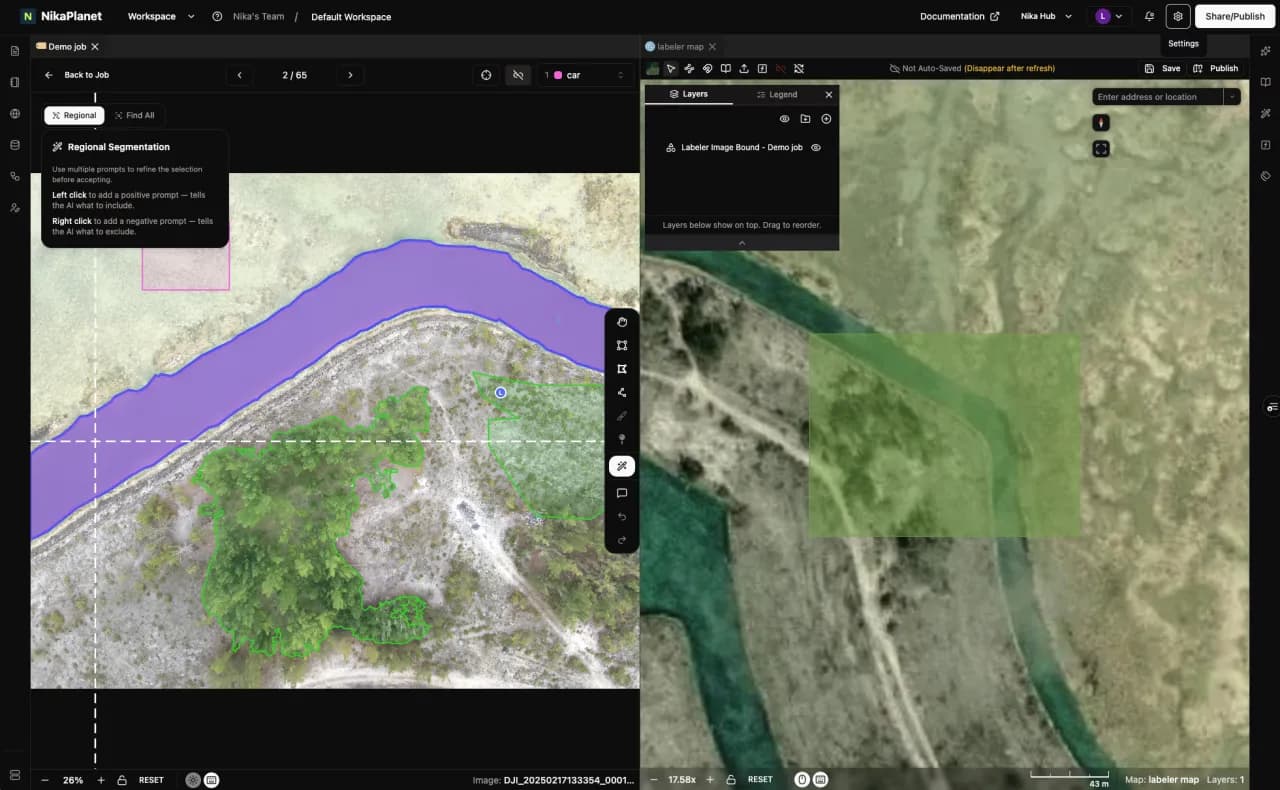Collapse the Layers panel with the chevron

[742, 243]
